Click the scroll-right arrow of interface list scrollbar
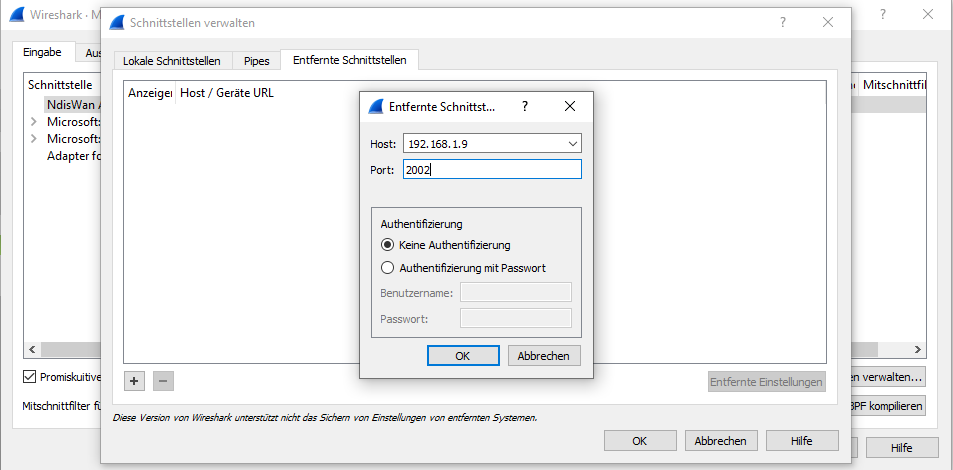Viewport: 953px width, 470px height. pos(918,350)
